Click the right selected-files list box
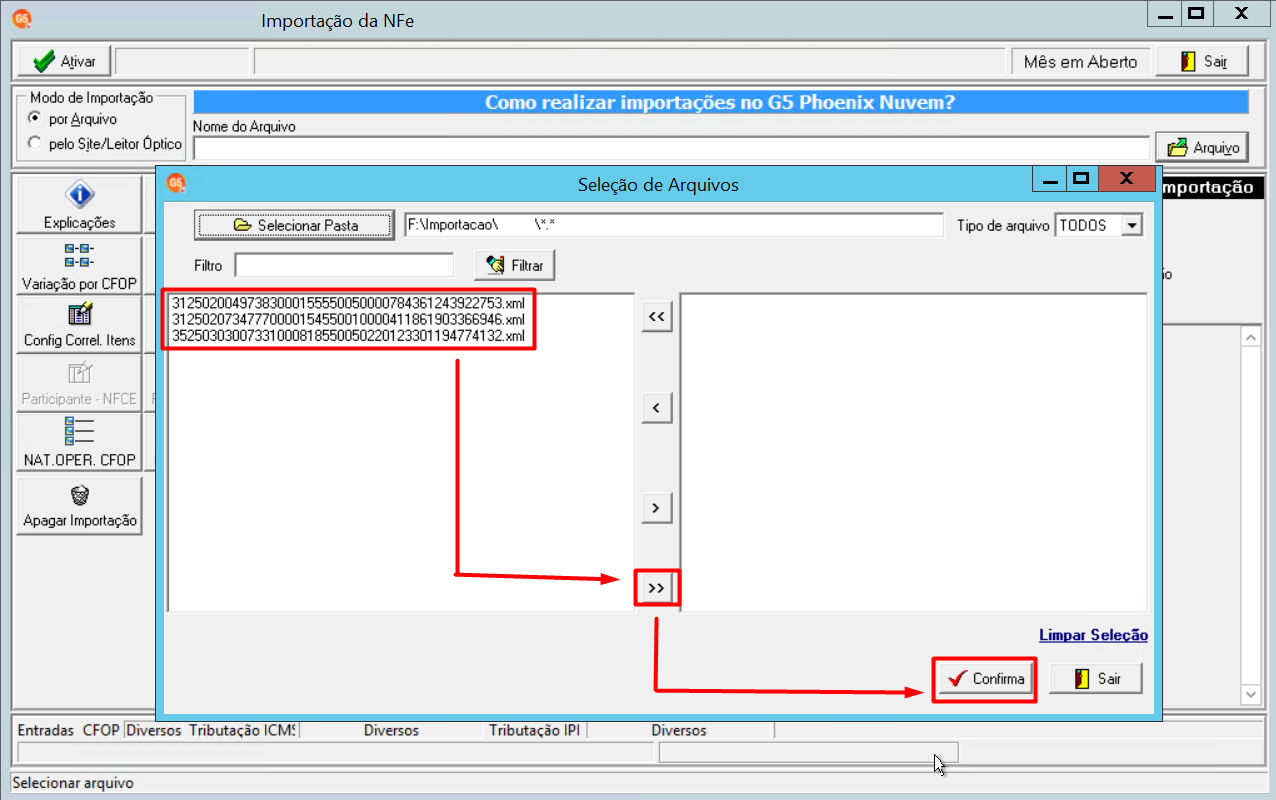Image resolution: width=1276 pixels, height=800 pixels. coord(913,452)
